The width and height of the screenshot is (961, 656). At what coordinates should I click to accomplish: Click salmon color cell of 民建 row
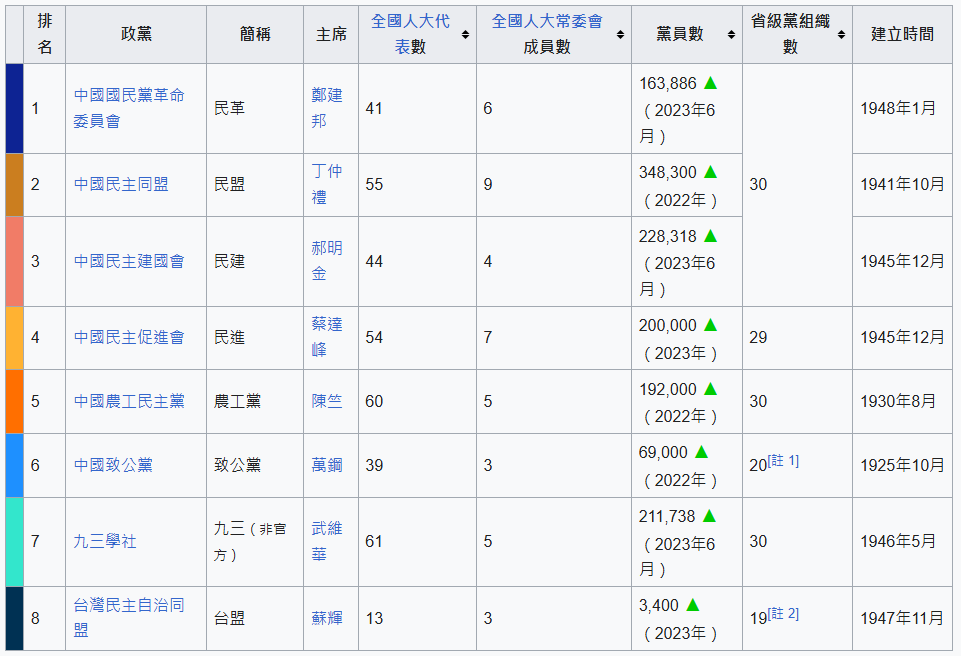[14, 261]
